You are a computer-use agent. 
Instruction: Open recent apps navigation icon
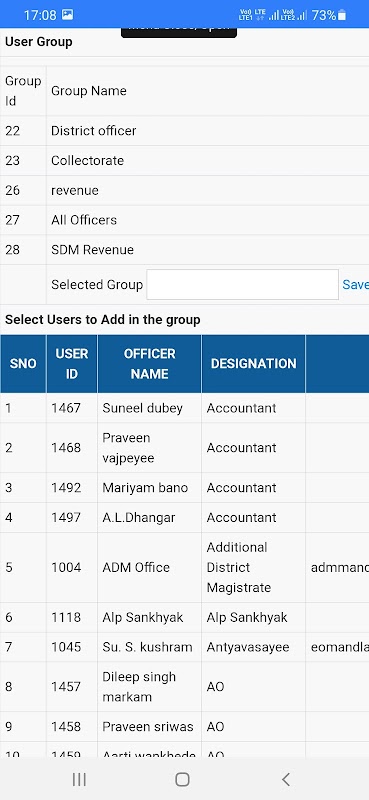(79, 779)
